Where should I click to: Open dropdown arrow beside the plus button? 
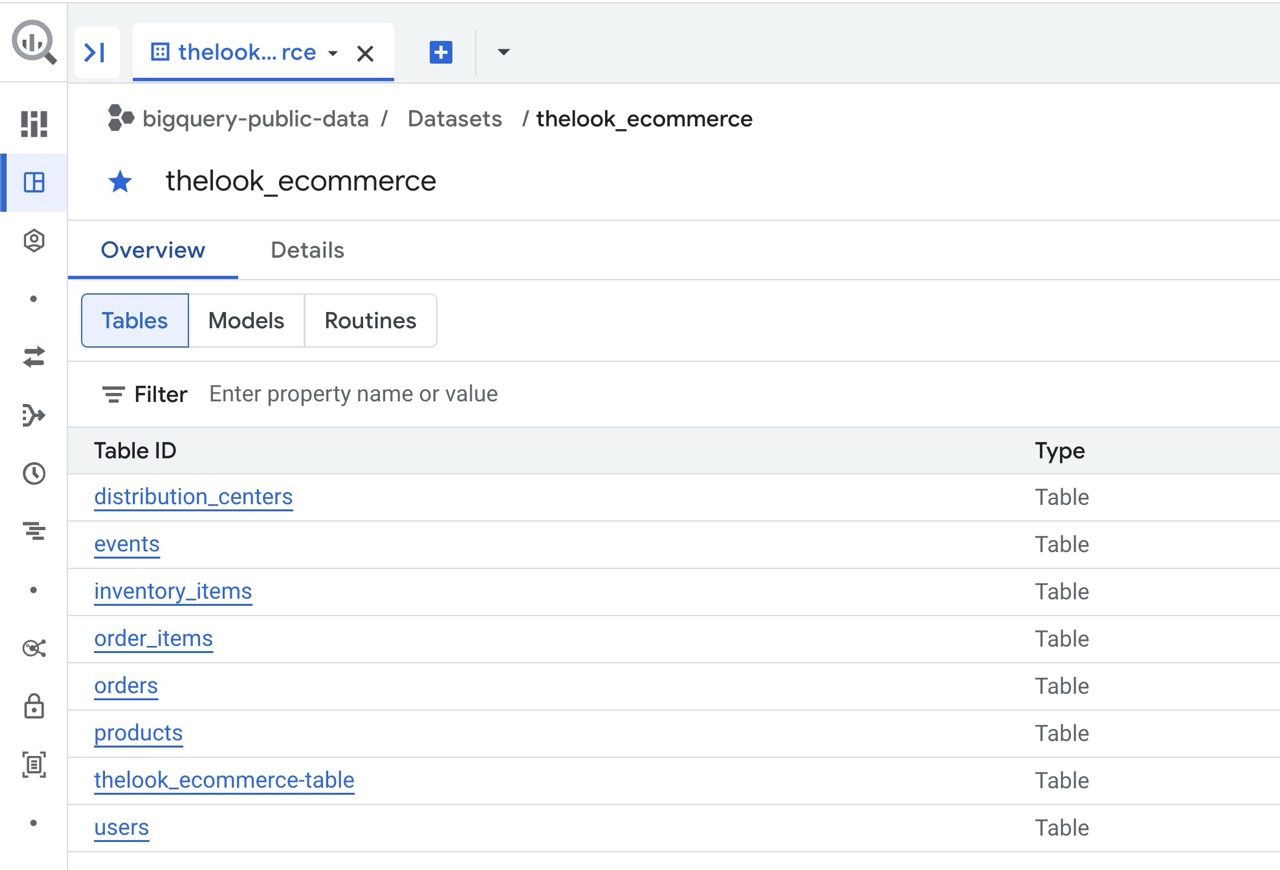coord(503,53)
